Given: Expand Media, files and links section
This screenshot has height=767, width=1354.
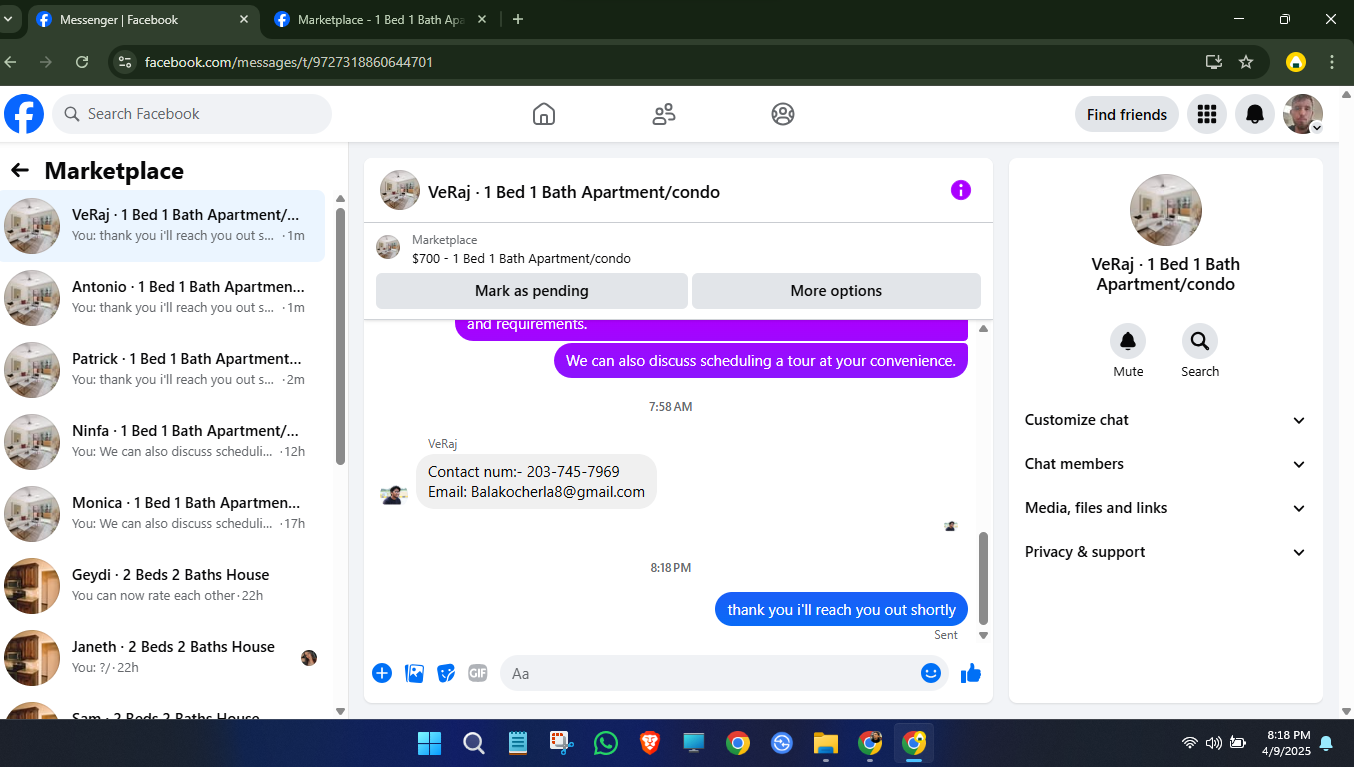Looking at the screenshot, I should (1166, 508).
